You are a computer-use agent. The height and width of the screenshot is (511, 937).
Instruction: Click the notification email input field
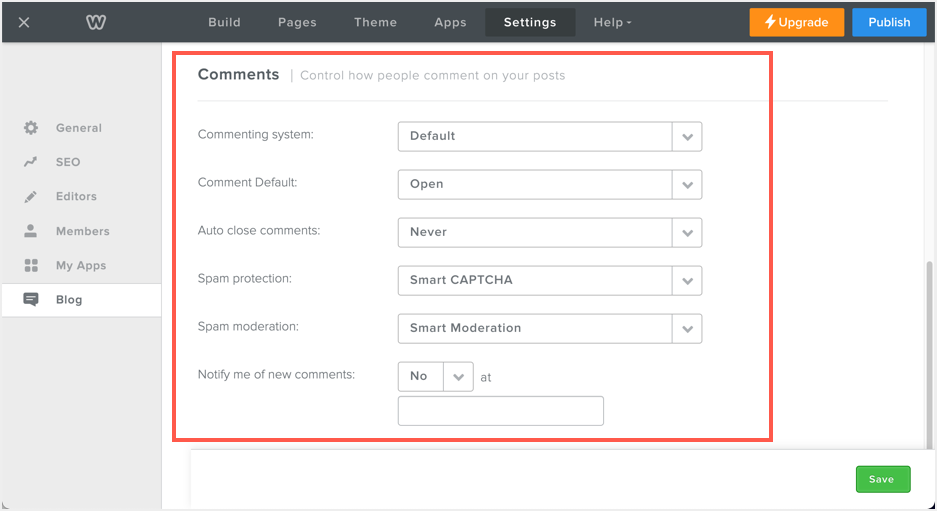[x=500, y=411]
